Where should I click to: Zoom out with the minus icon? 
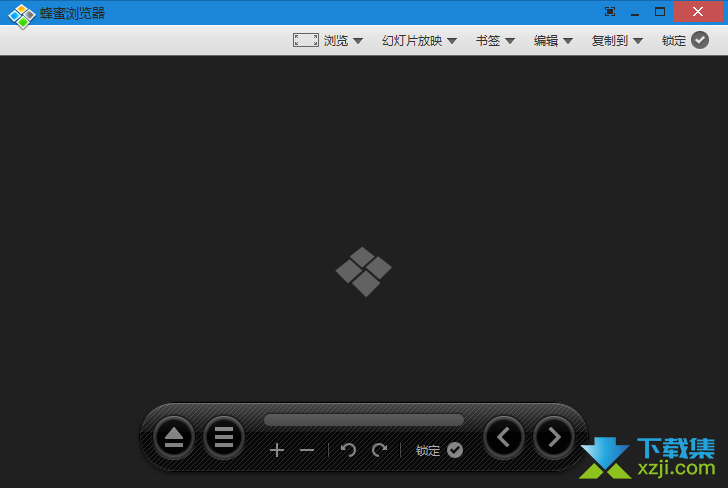[307, 450]
